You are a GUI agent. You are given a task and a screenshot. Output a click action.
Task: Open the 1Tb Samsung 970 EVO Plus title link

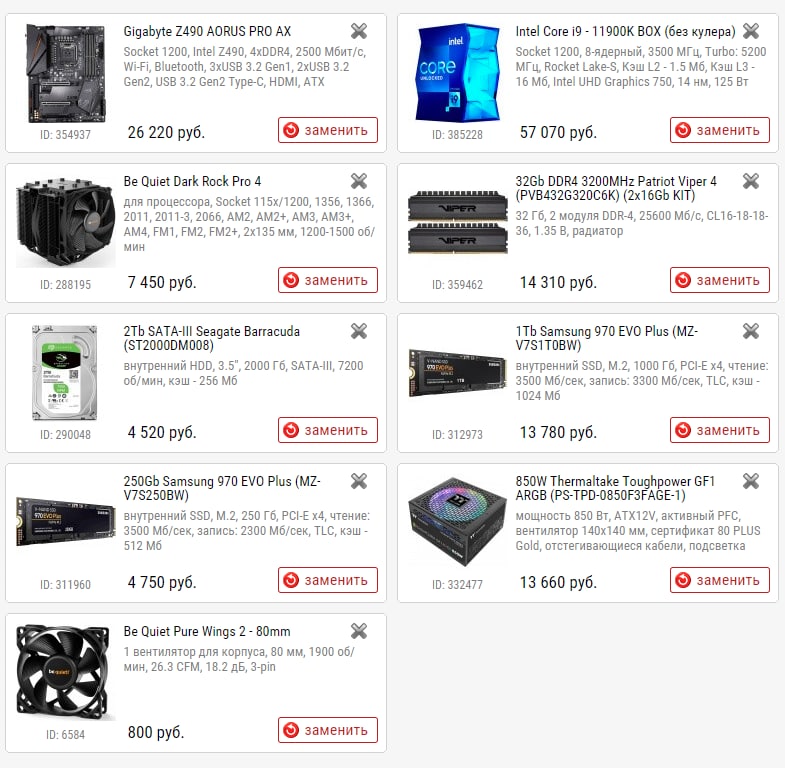click(607, 338)
